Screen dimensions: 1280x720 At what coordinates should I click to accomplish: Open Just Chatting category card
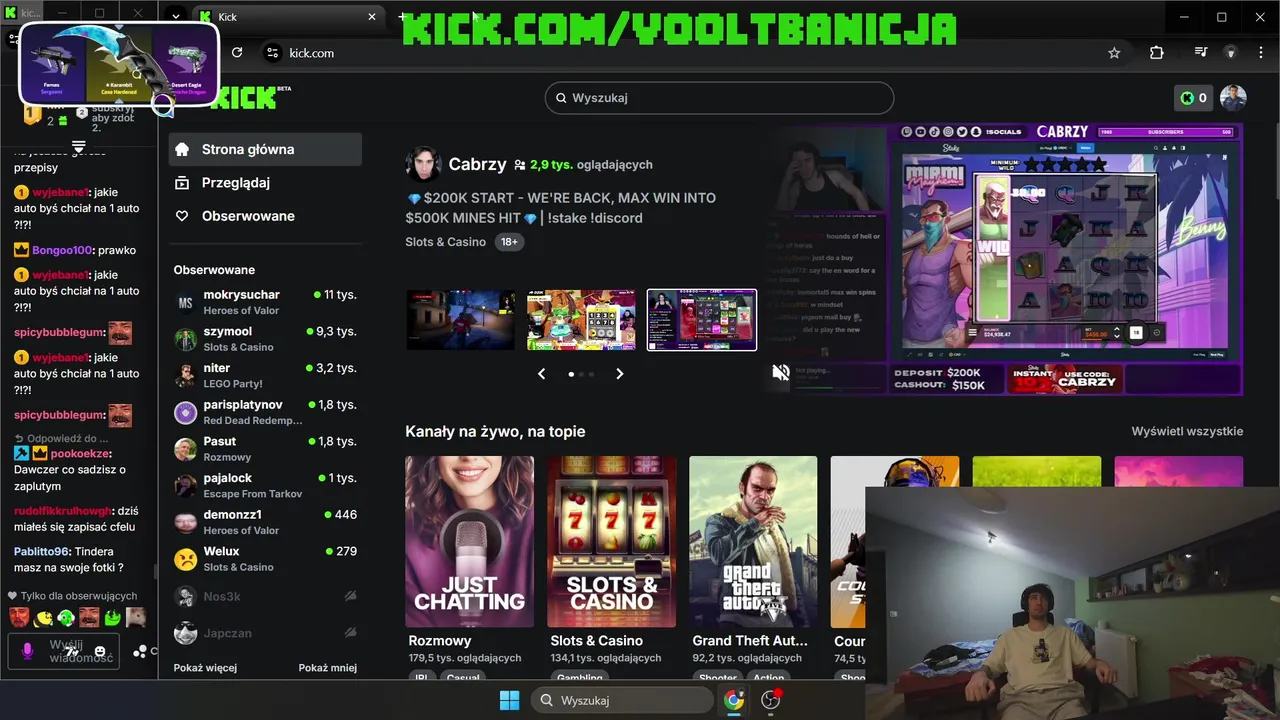[x=469, y=542]
